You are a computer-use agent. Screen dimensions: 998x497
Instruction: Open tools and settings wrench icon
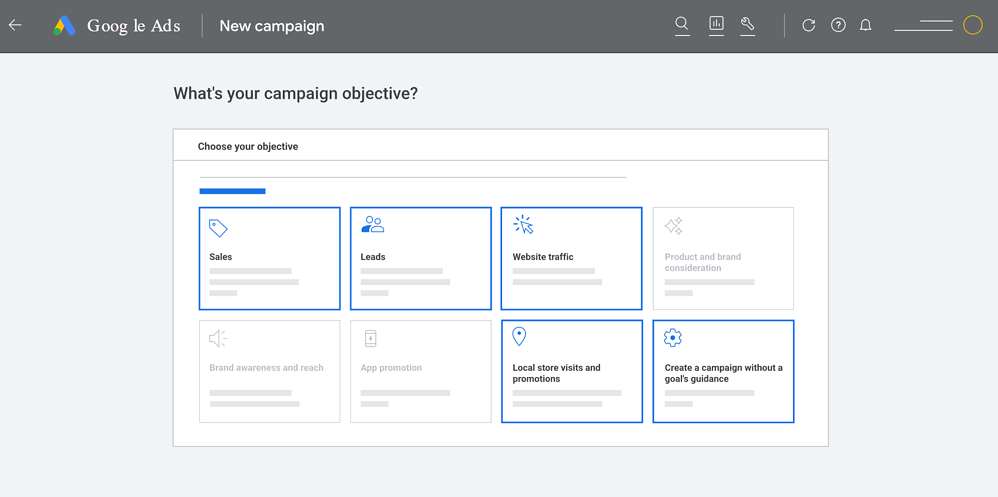747,25
